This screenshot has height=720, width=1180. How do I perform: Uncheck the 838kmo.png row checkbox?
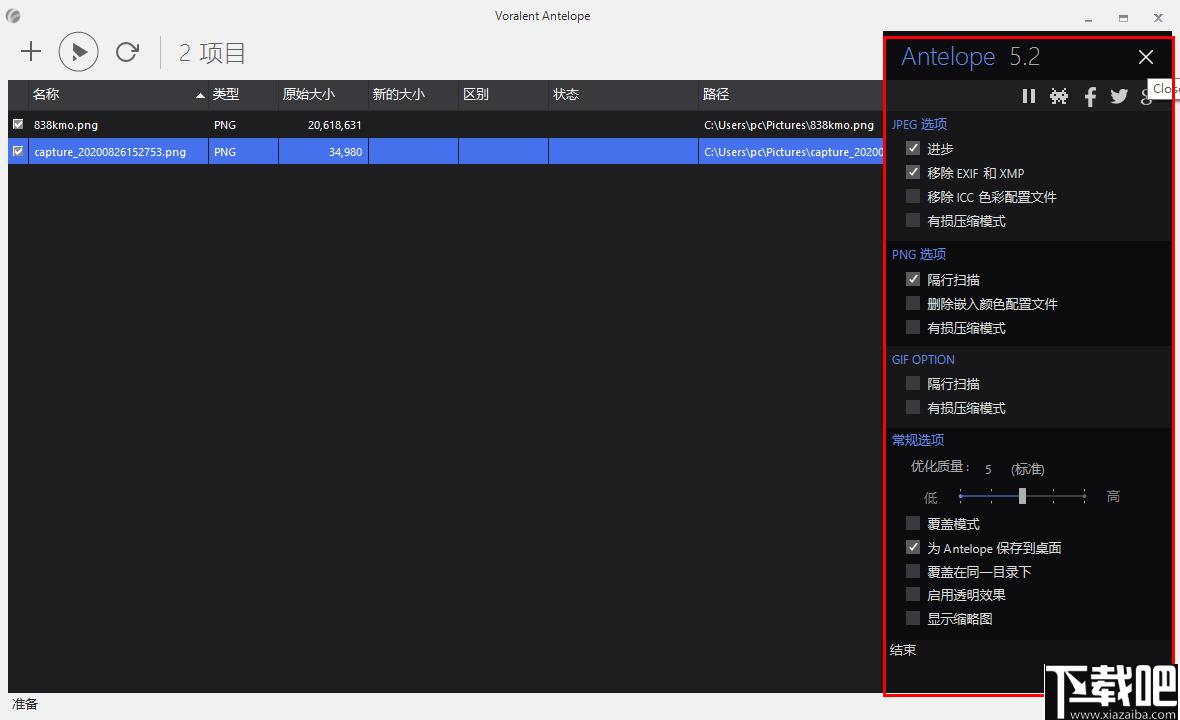point(18,124)
